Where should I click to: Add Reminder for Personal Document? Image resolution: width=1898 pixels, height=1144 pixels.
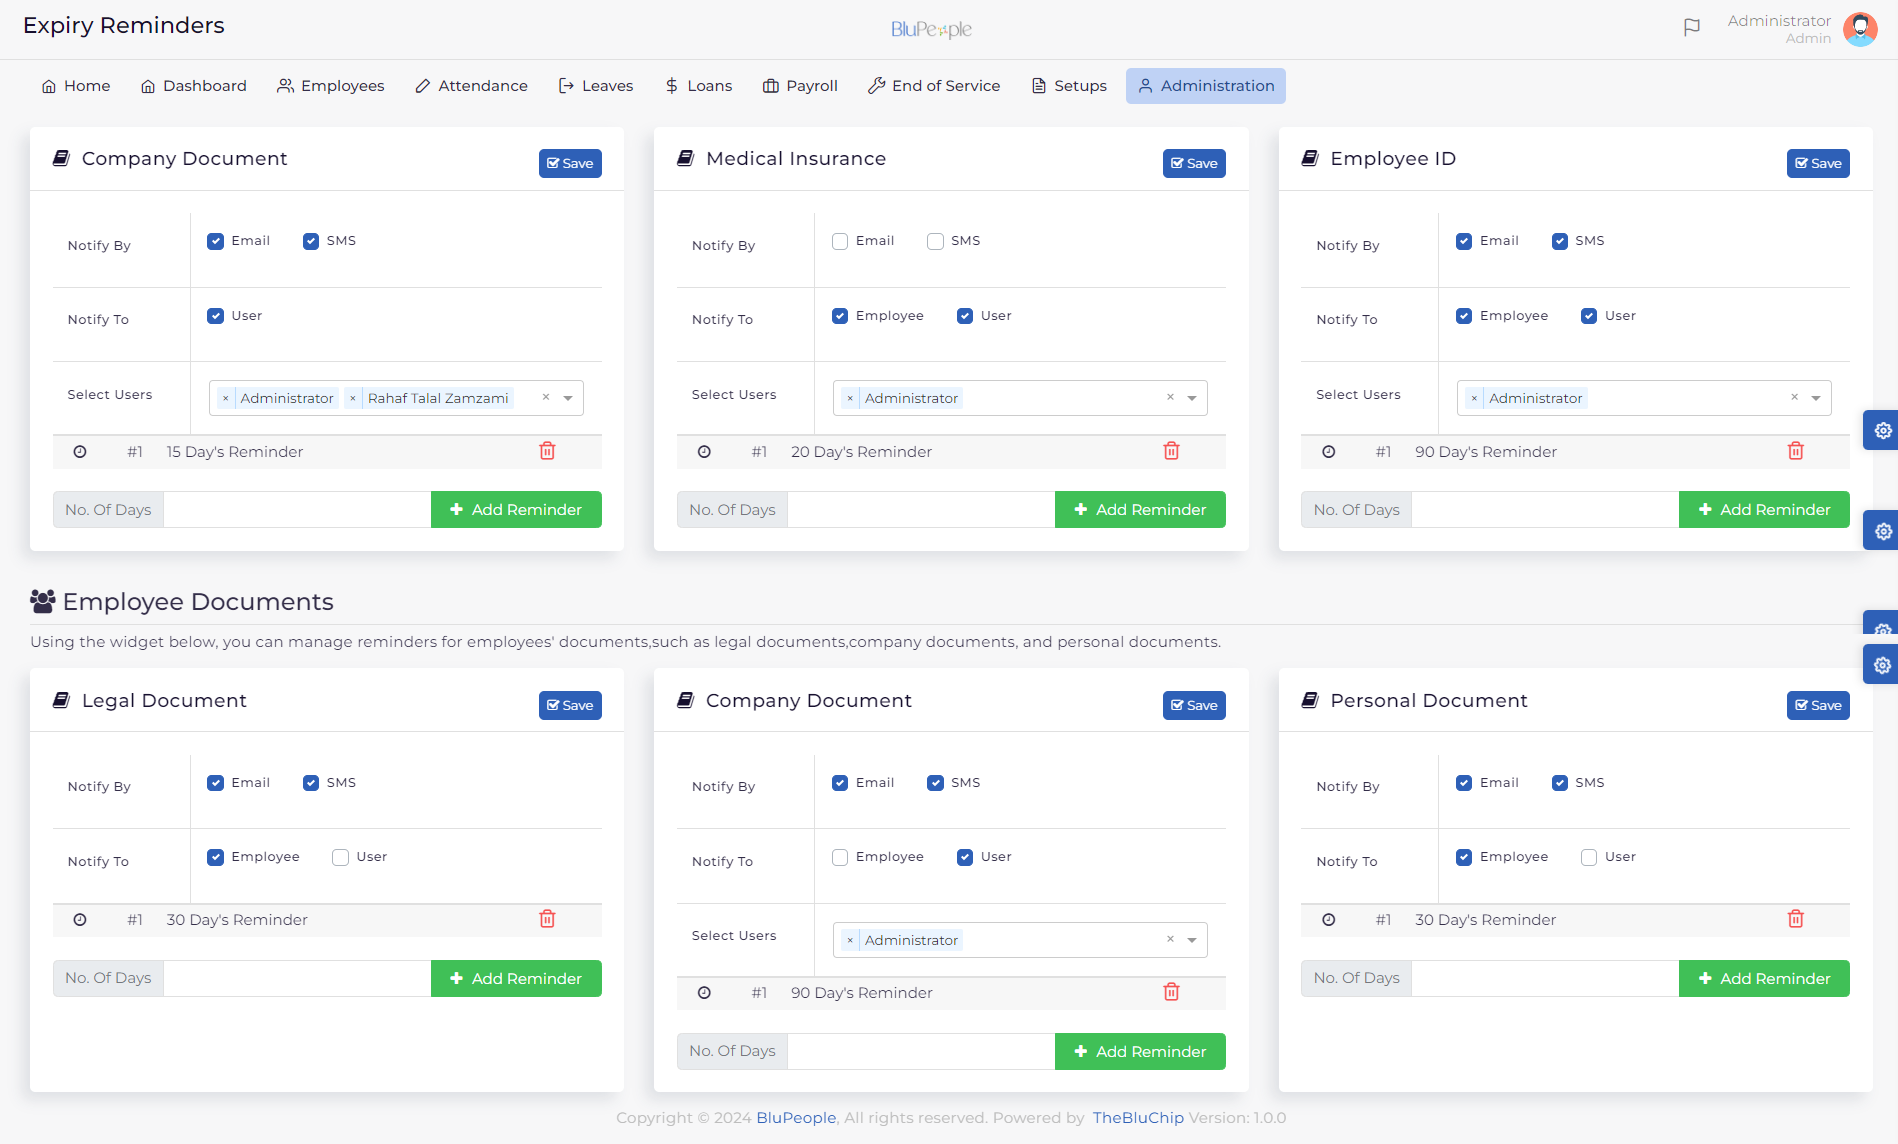[1764, 978]
